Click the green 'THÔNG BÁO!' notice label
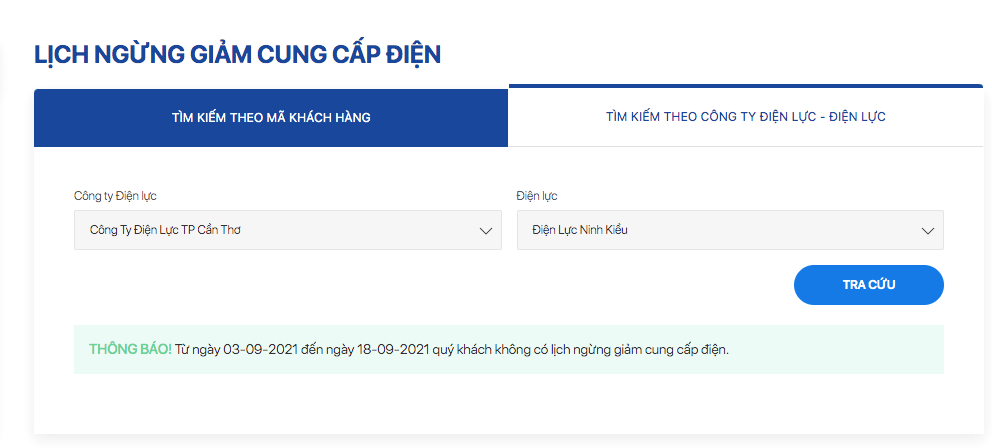The height and width of the screenshot is (448, 992). coord(130,350)
